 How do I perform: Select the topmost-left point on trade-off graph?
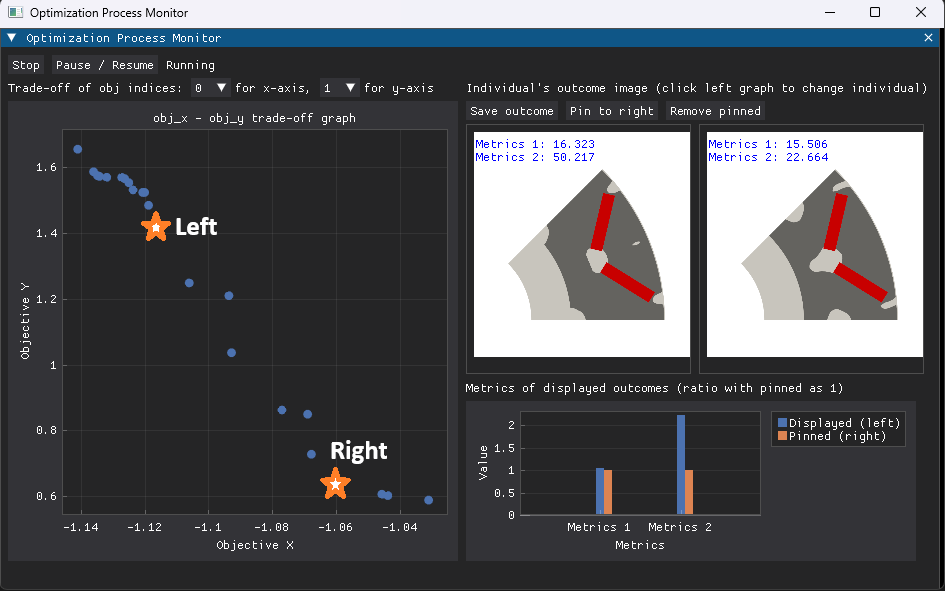[78, 149]
